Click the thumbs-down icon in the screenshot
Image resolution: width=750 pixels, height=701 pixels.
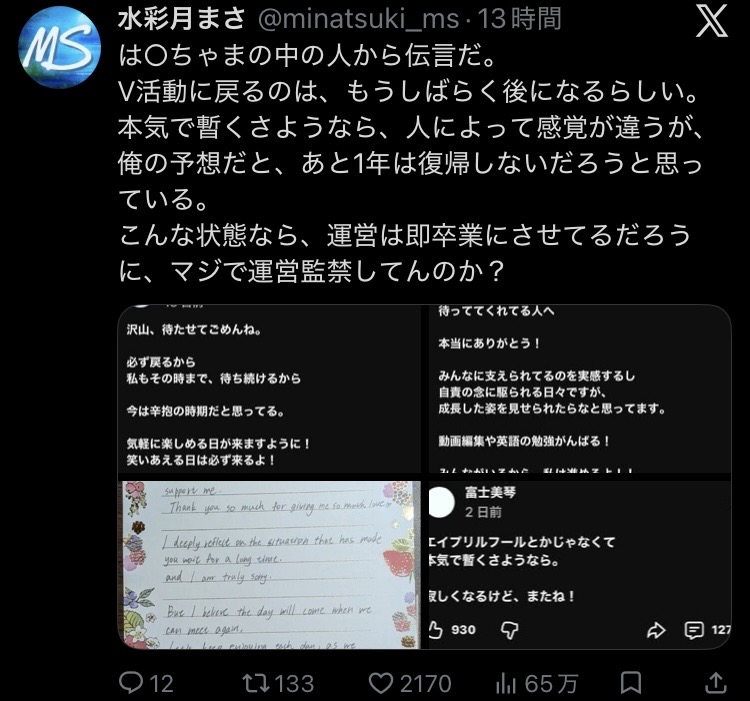click(x=509, y=630)
